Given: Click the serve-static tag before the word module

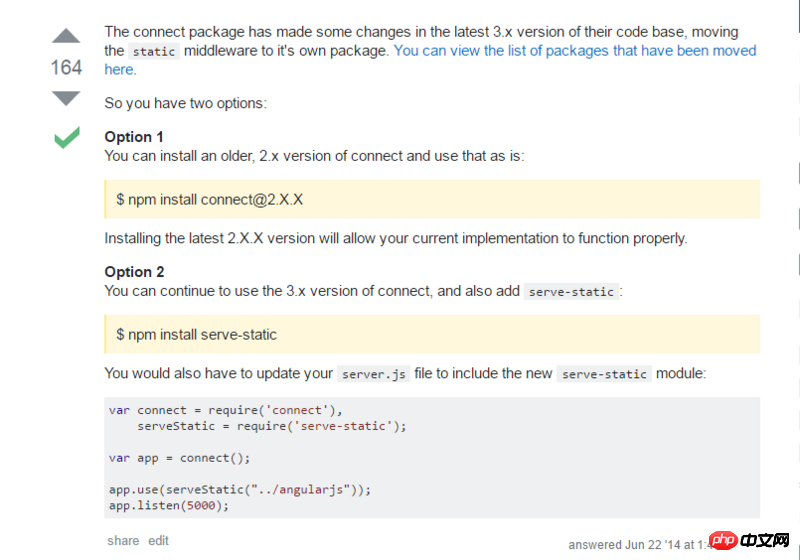Looking at the screenshot, I should (x=604, y=374).
